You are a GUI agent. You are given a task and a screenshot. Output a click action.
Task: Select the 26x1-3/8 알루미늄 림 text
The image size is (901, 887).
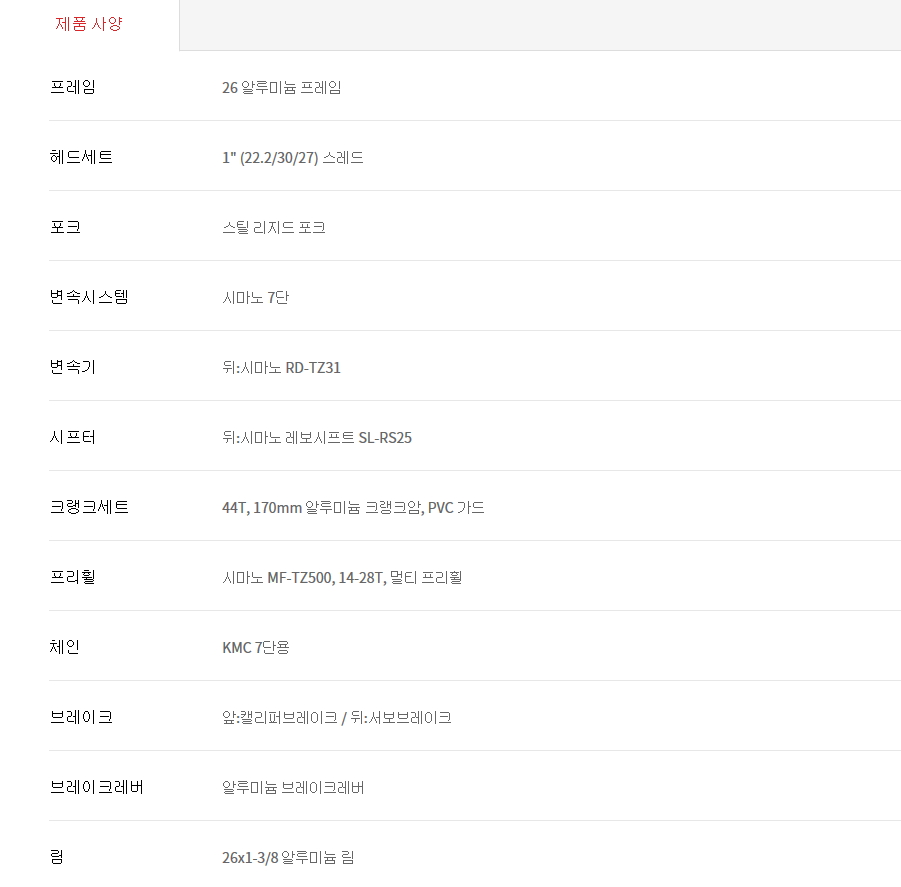(x=288, y=858)
